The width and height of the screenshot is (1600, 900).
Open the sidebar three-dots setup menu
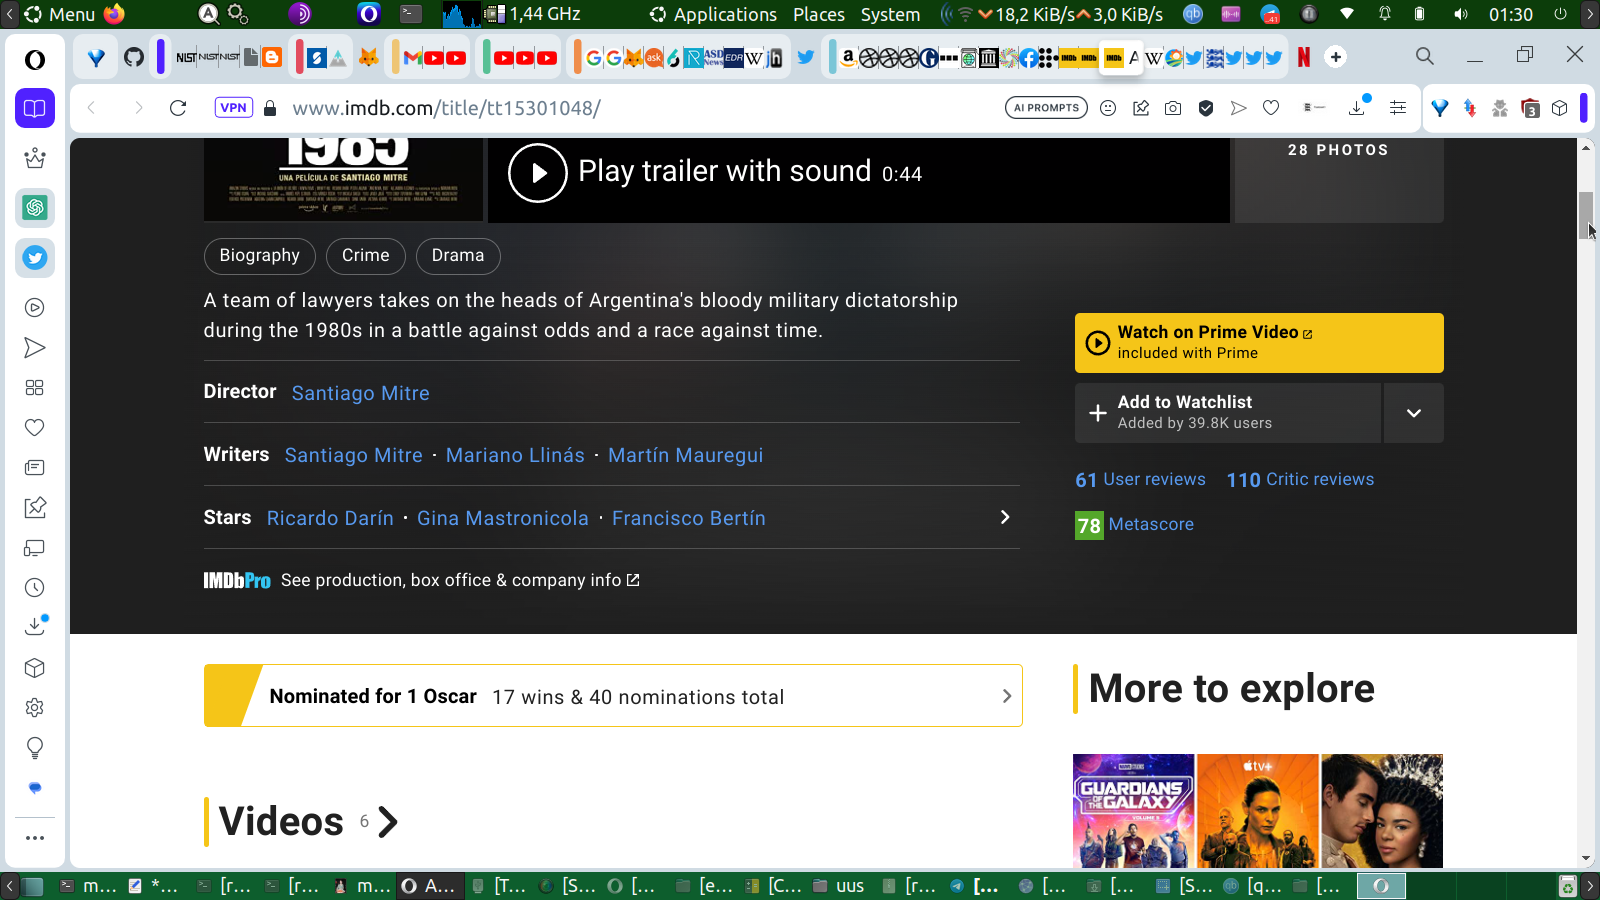pos(35,838)
